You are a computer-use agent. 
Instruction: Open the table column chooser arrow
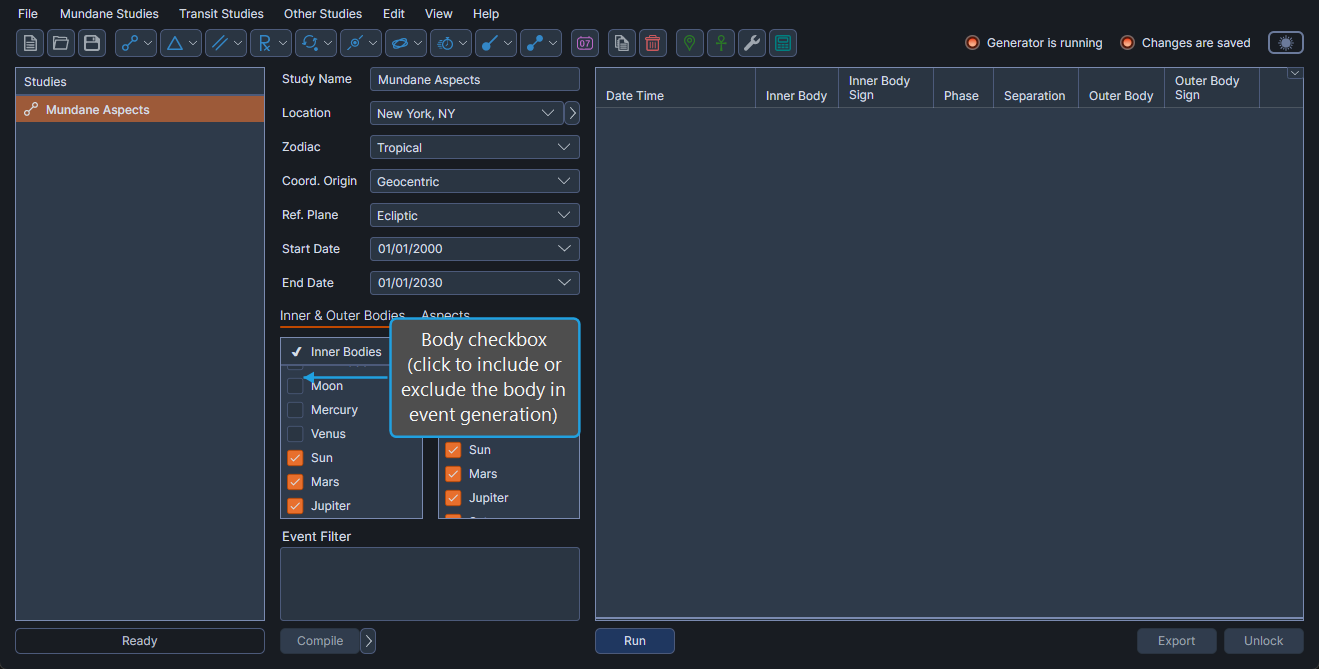coord(1295,73)
